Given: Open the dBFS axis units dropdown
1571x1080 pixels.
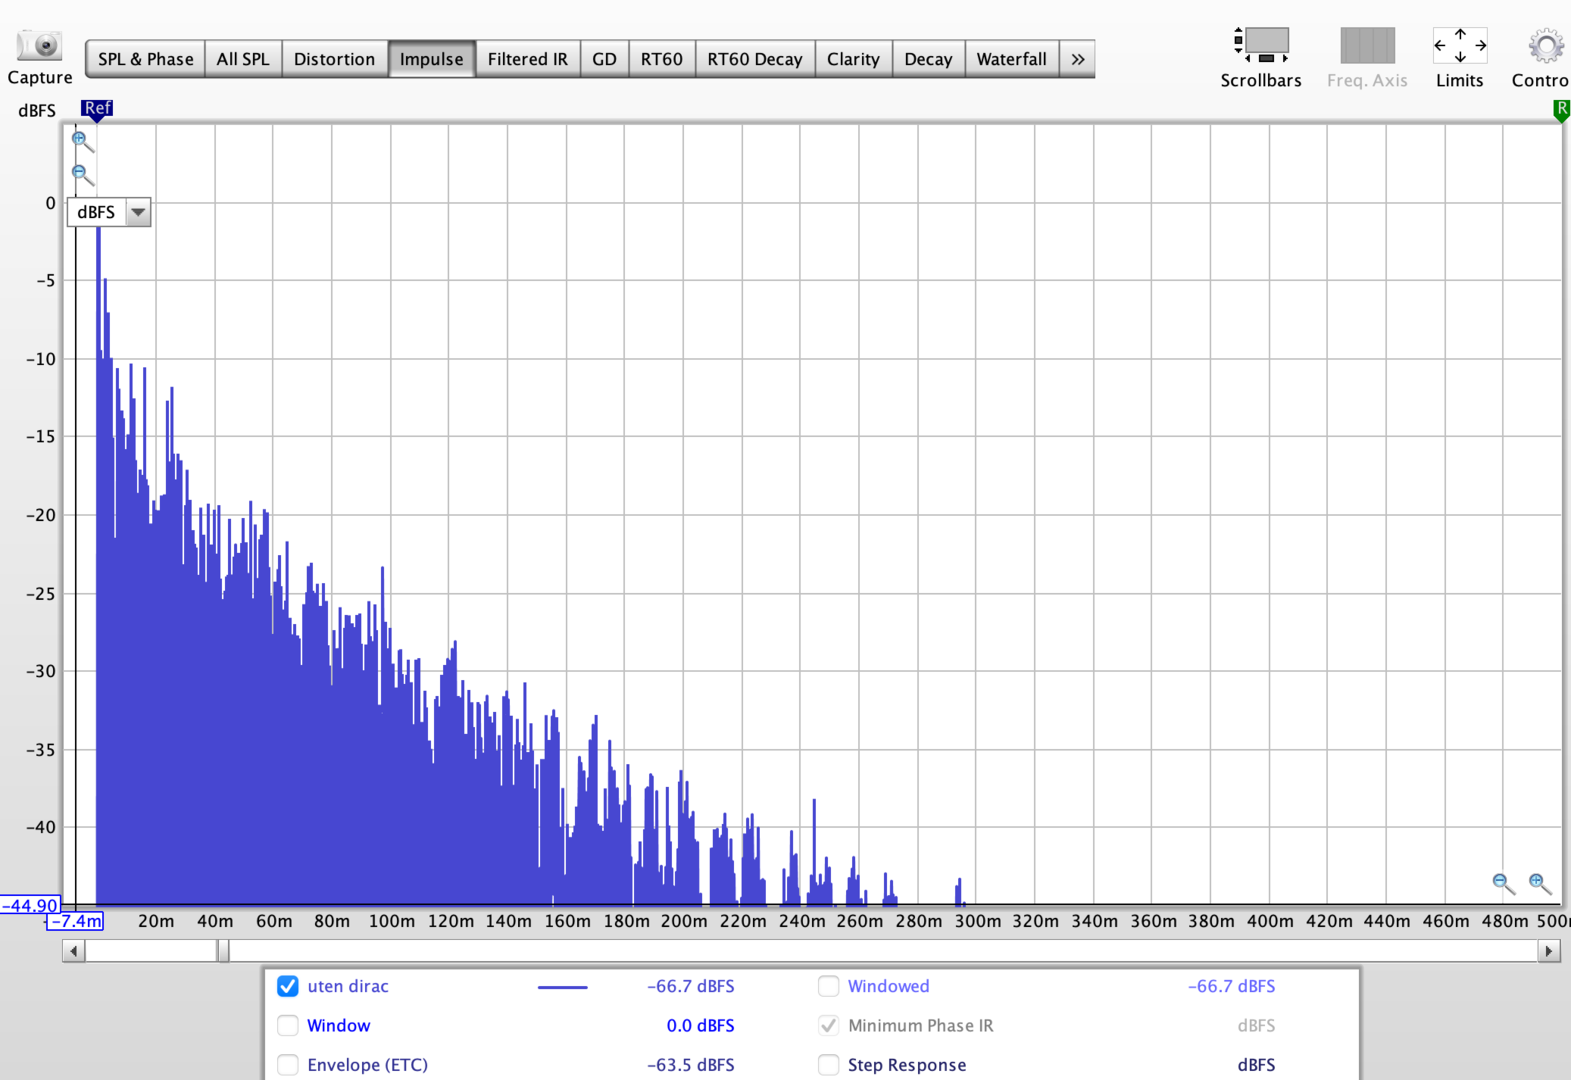Looking at the screenshot, I should pos(138,212).
